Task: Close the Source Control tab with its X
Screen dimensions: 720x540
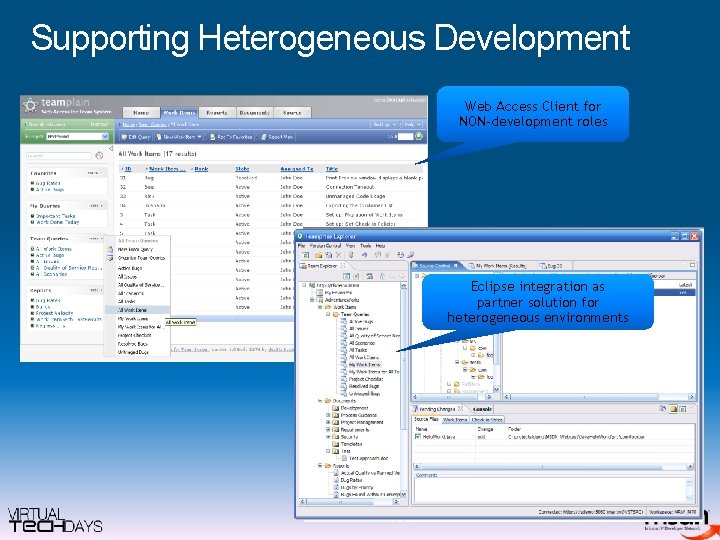Action: (456, 265)
